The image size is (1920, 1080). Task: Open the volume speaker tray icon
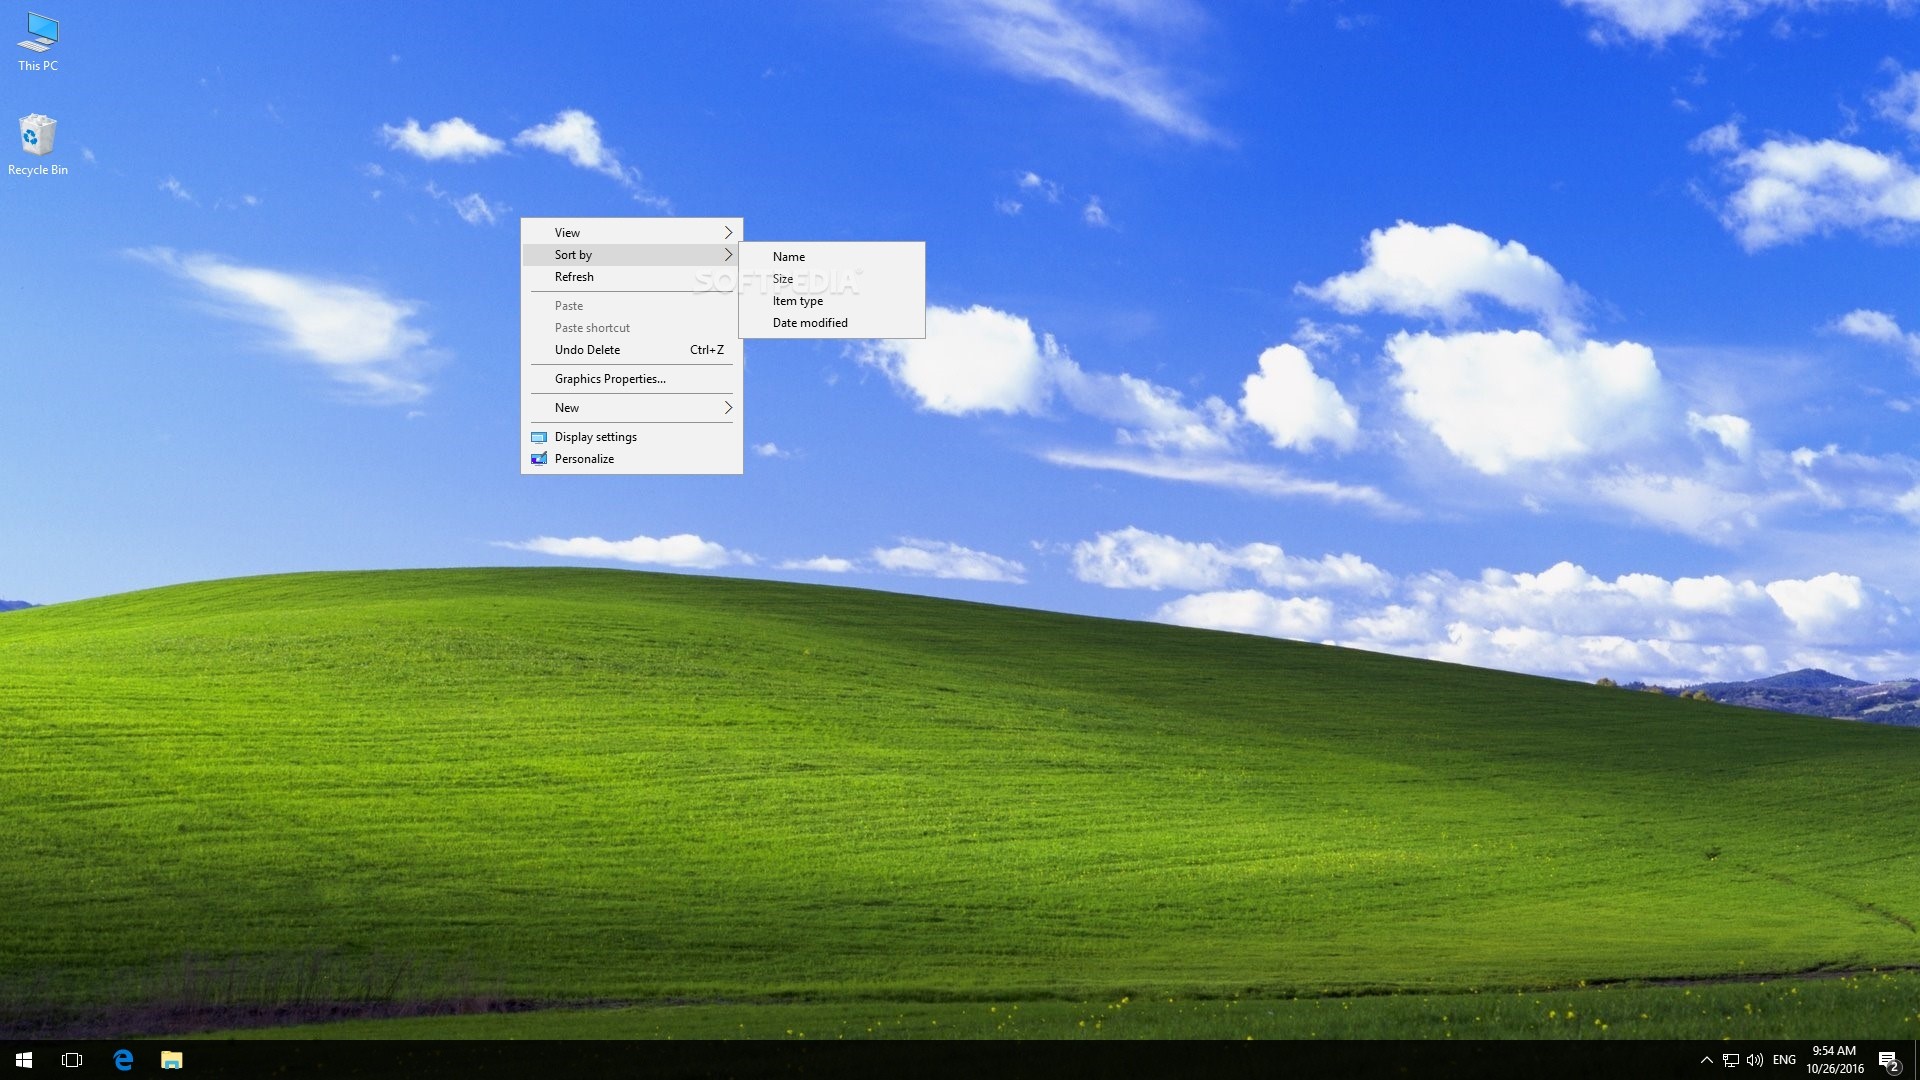coord(1755,1060)
